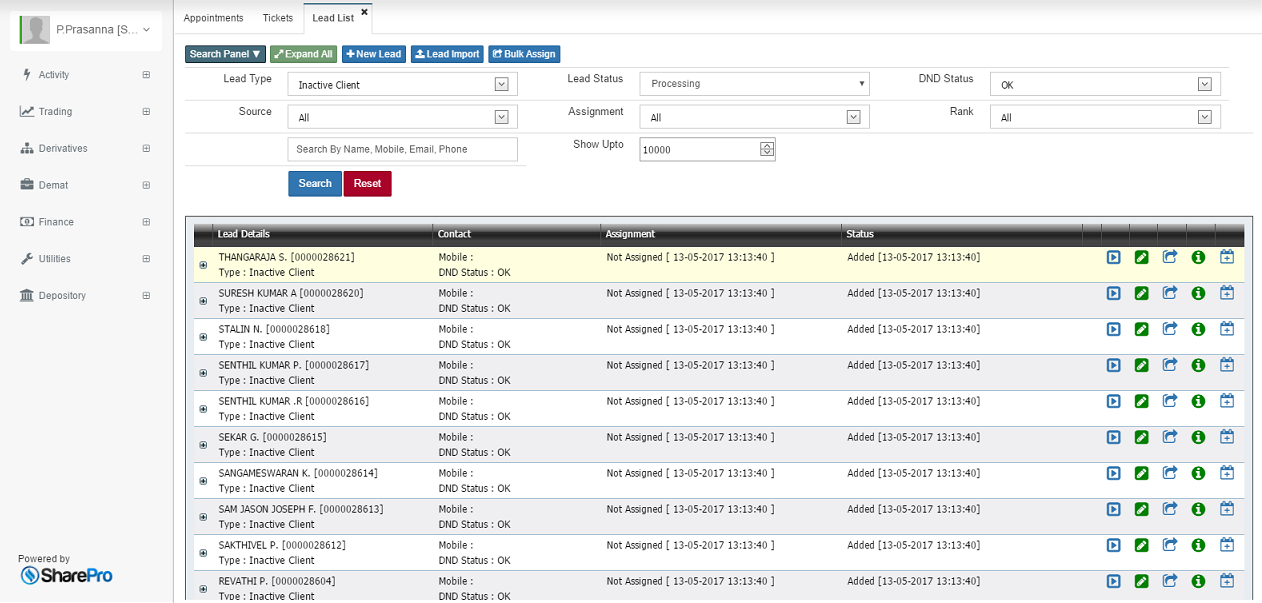Click the Search By Name input field
This screenshot has width=1262, height=603.
coord(402,148)
